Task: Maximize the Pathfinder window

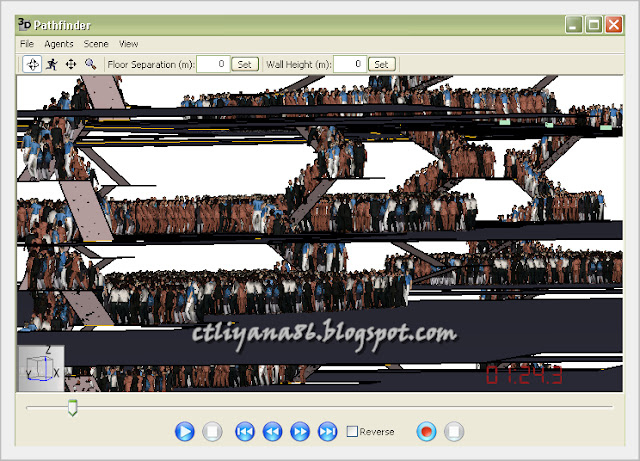Action: point(594,25)
